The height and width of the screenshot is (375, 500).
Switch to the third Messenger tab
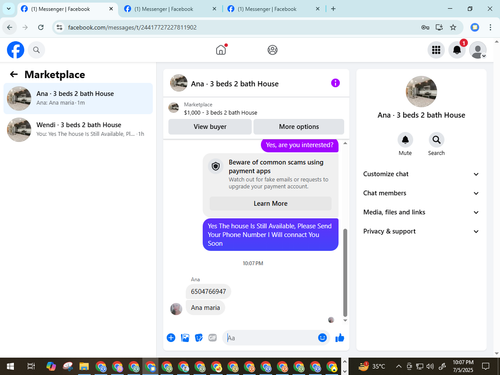click(x=272, y=9)
